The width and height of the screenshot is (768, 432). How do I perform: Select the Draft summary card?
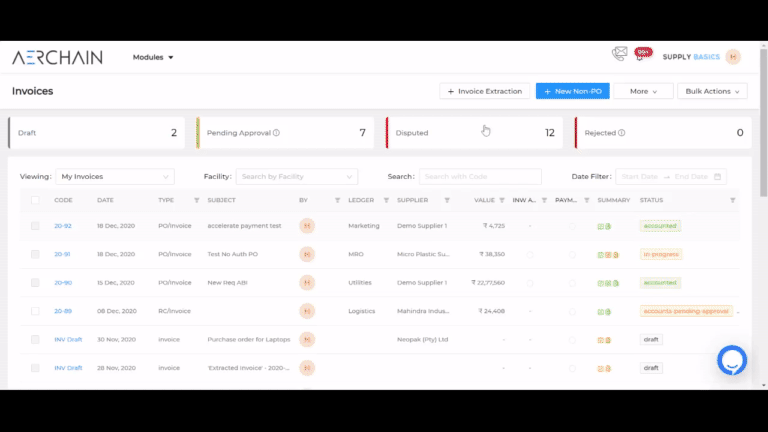[96, 133]
